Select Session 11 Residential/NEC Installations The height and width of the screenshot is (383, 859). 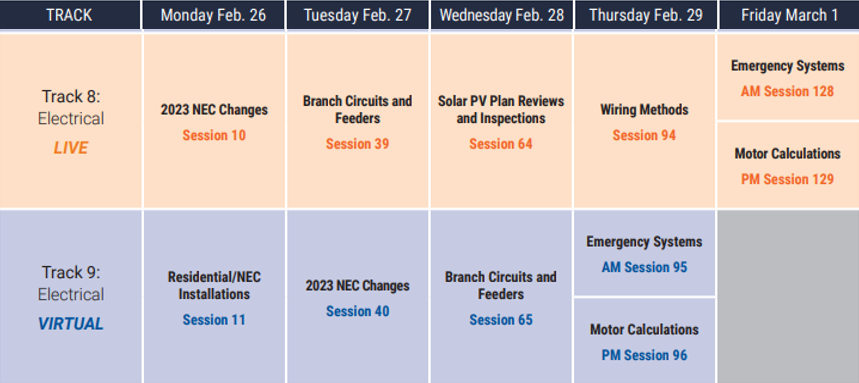coord(214,320)
